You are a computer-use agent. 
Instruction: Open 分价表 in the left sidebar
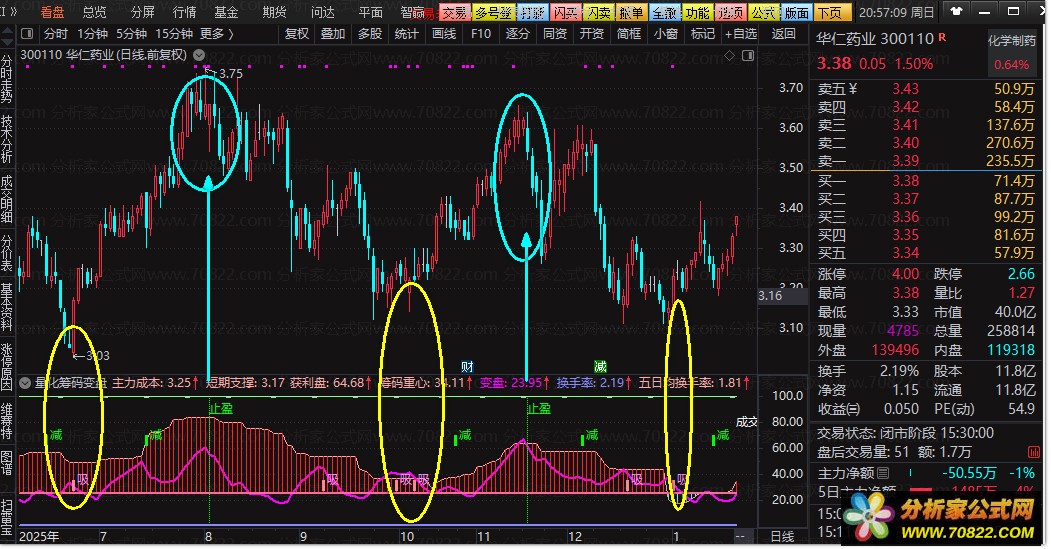7,253
